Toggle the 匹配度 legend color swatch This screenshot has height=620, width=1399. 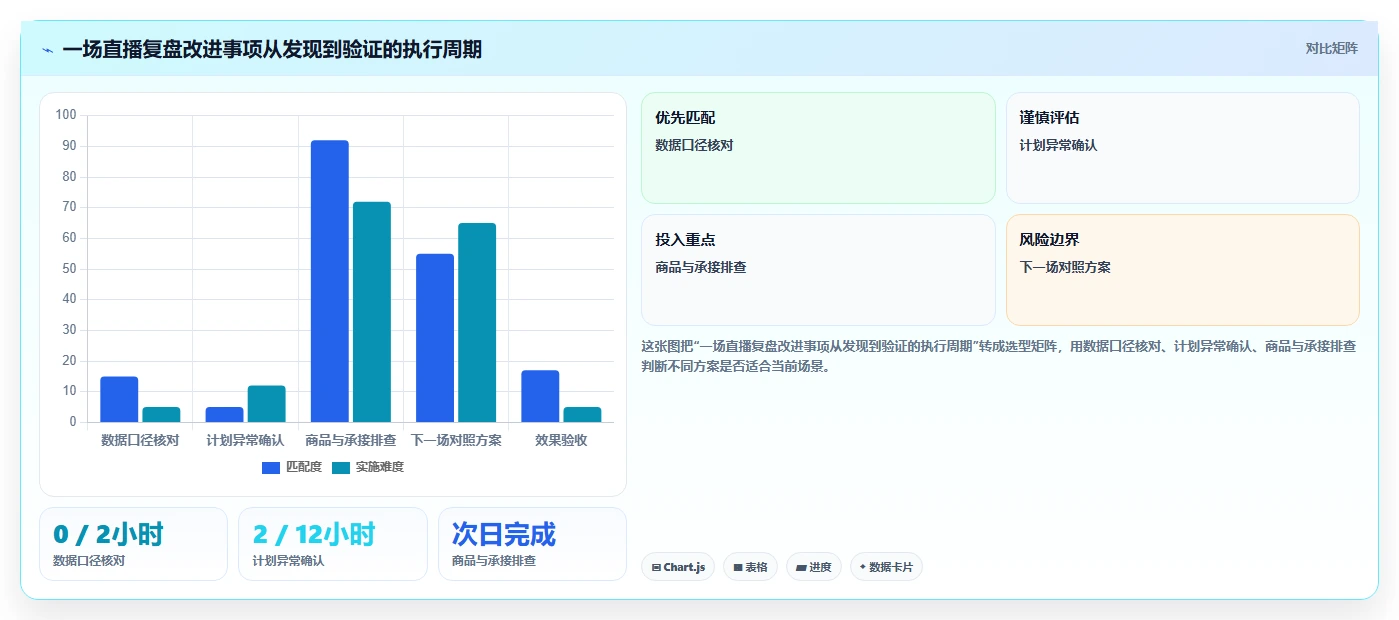click(271, 467)
